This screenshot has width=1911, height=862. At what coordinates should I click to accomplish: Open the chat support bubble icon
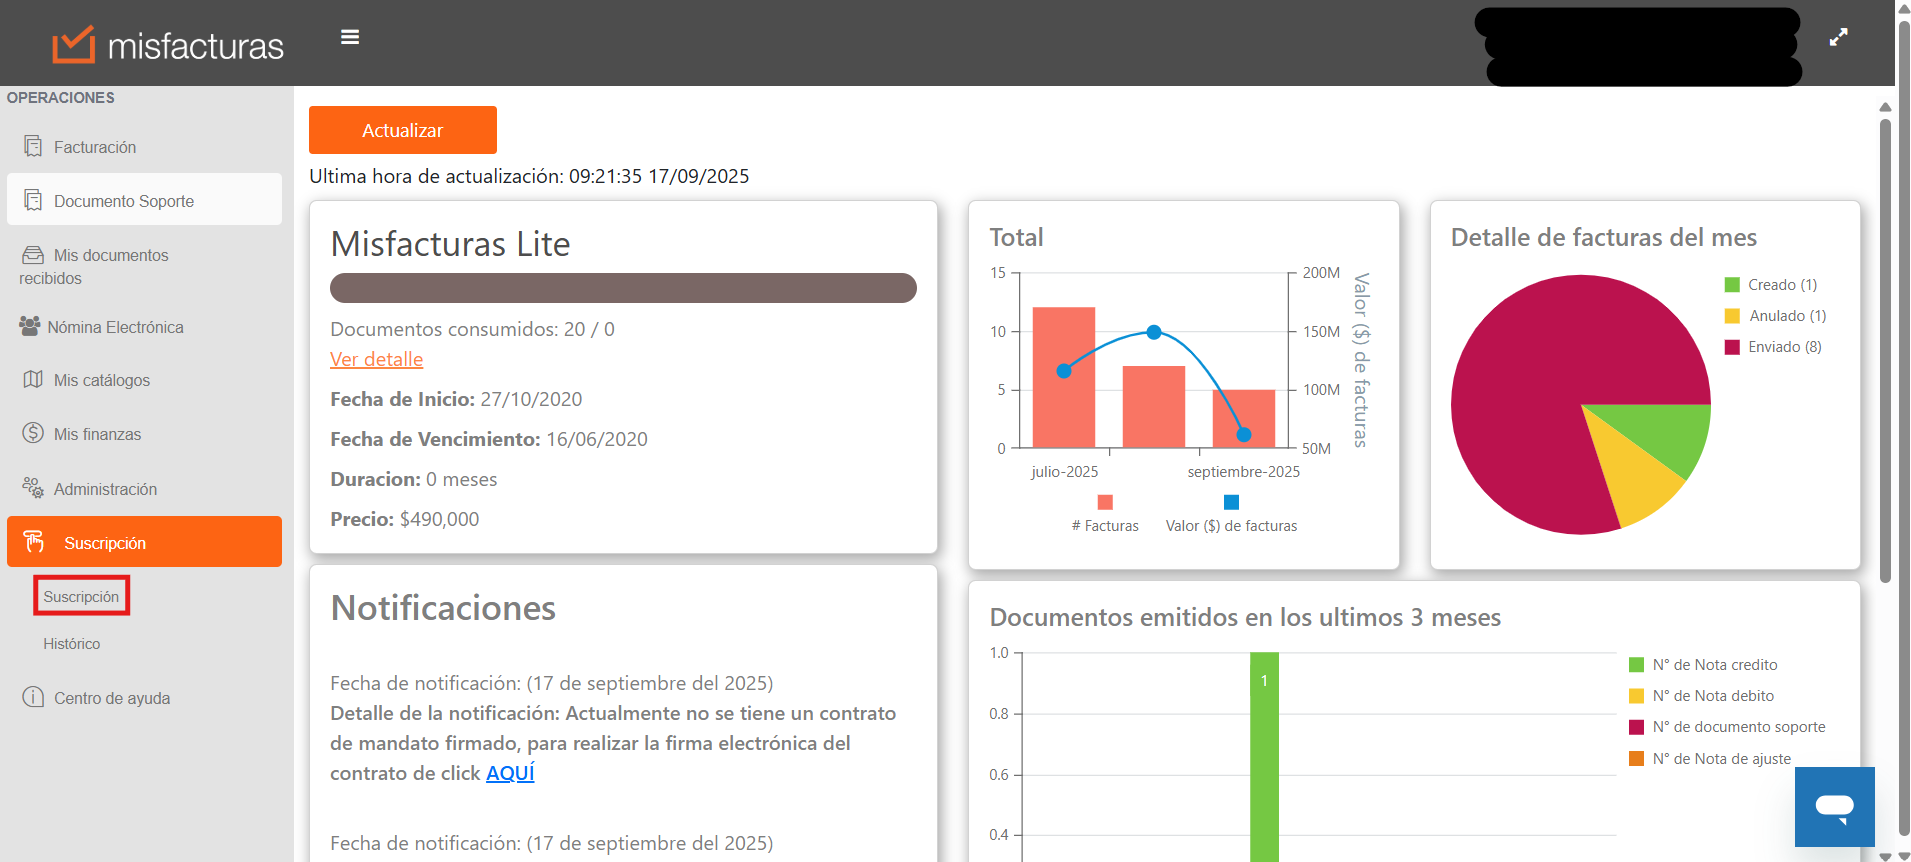click(x=1834, y=806)
